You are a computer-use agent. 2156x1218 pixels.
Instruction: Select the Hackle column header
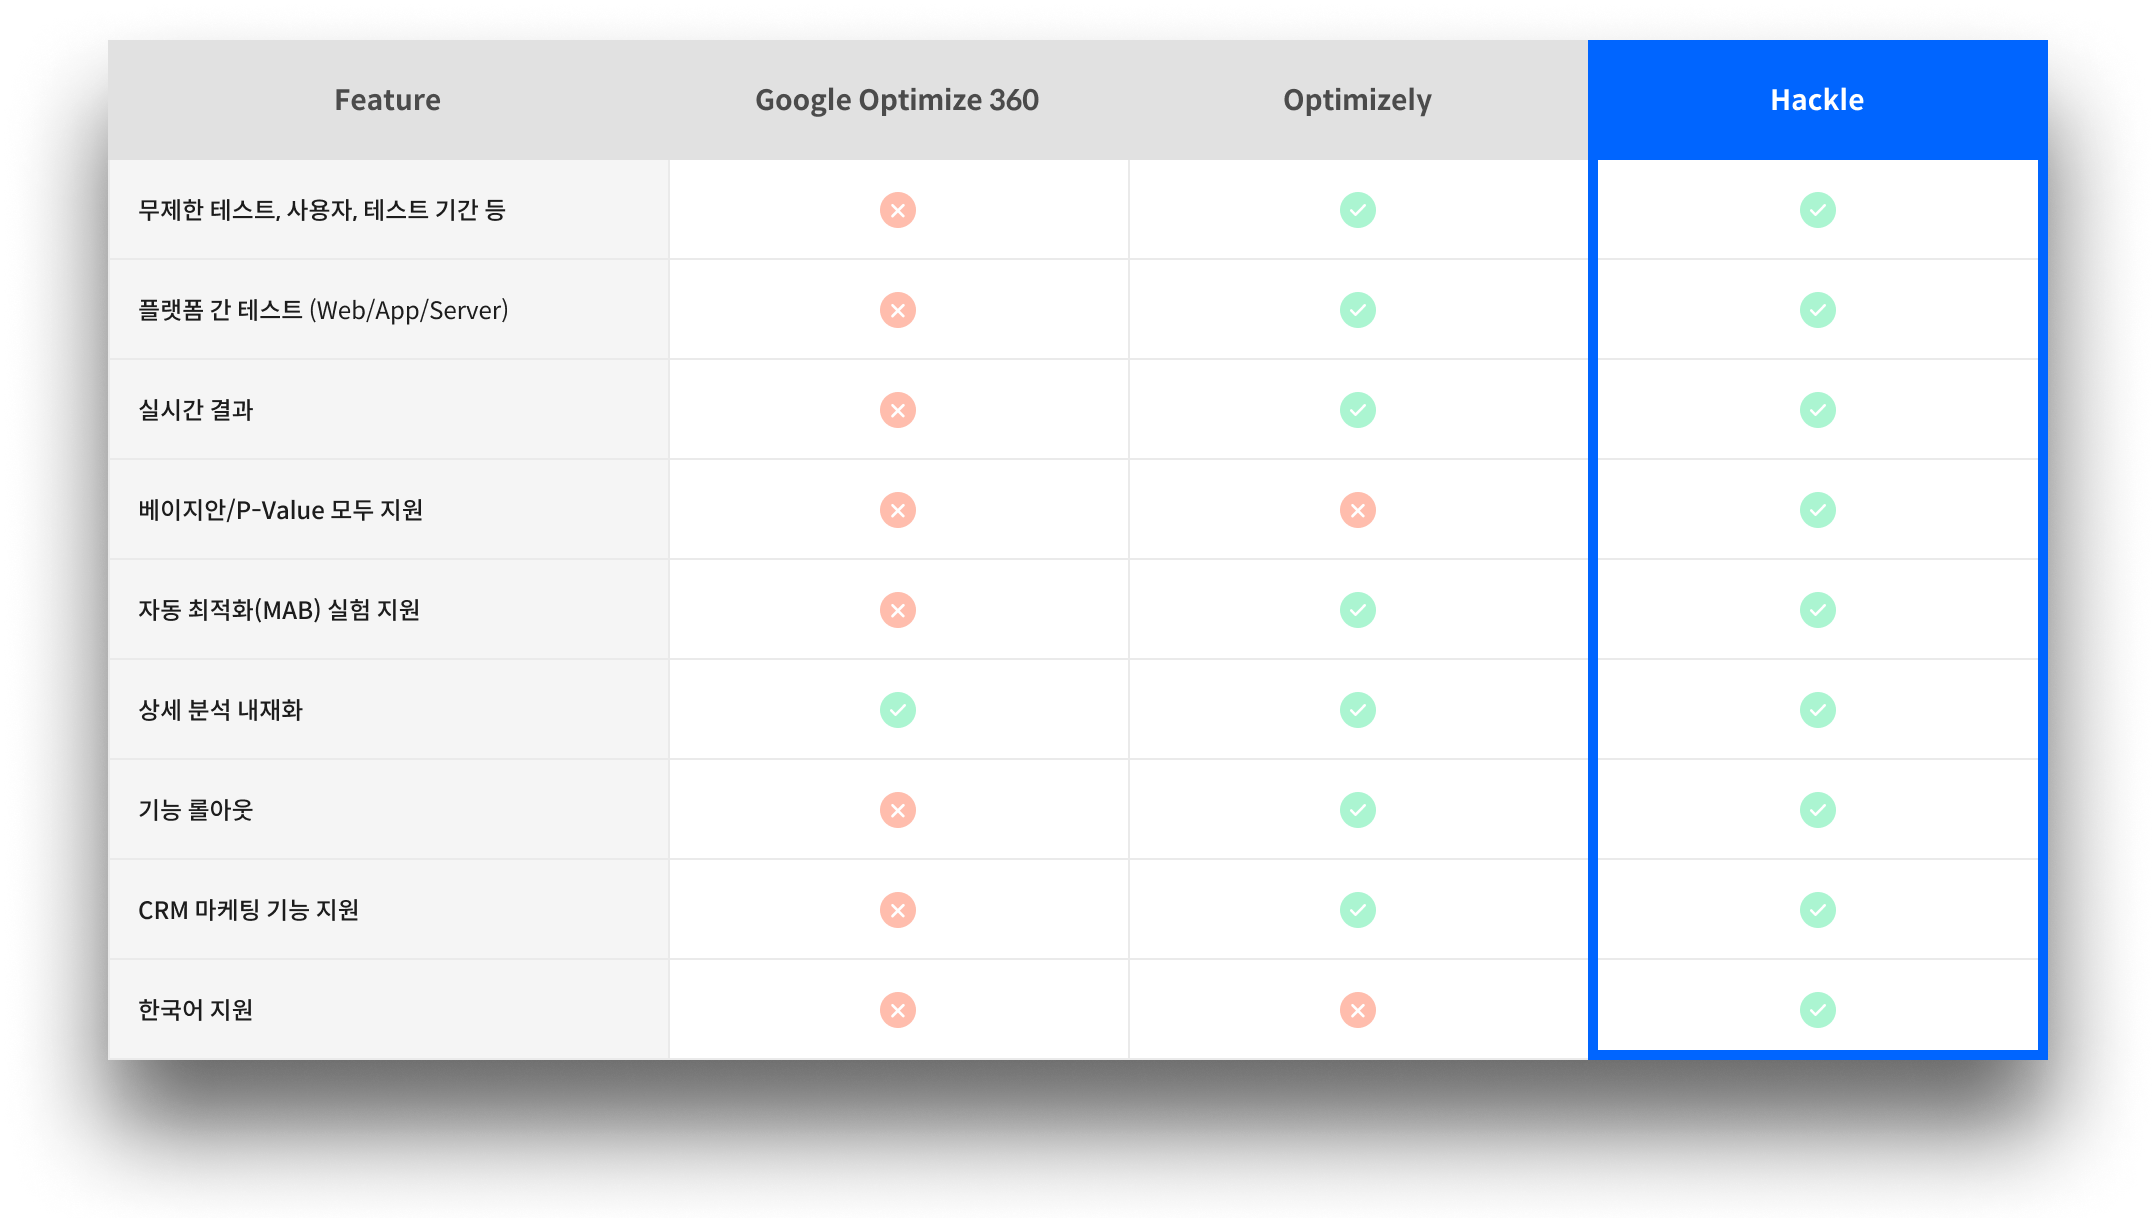pos(1816,100)
